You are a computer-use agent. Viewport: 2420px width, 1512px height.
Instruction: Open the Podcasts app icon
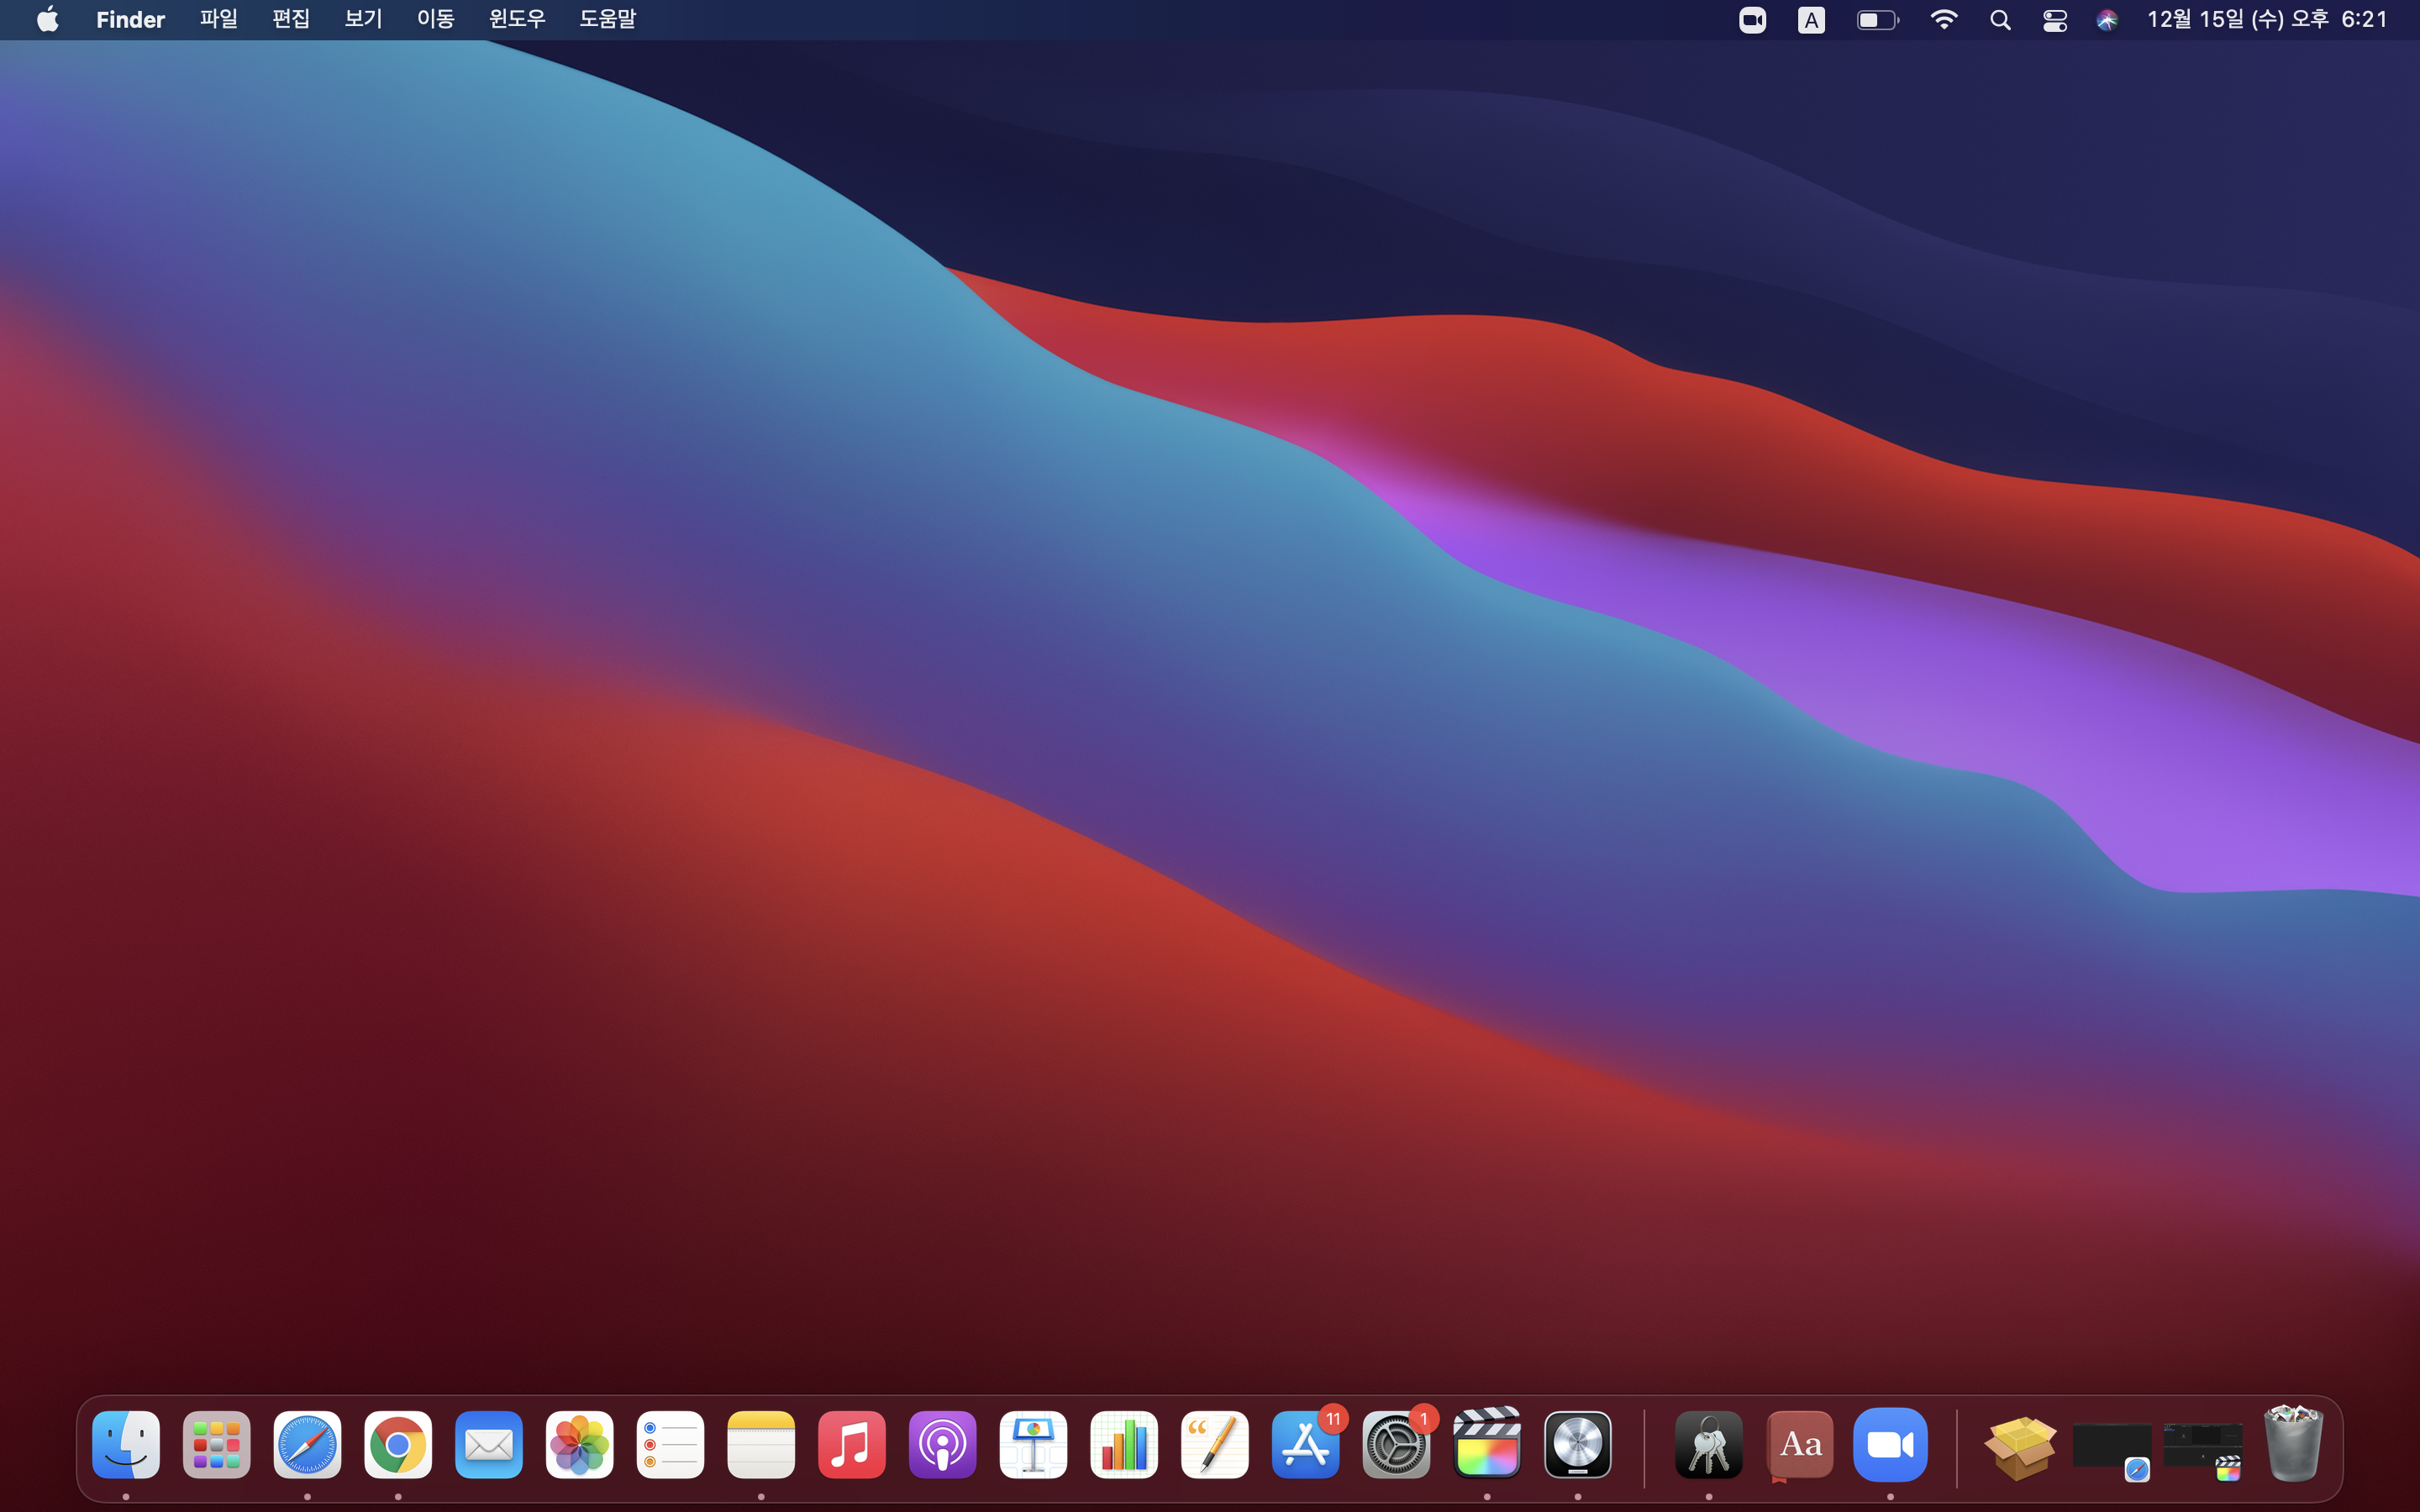(x=942, y=1444)
